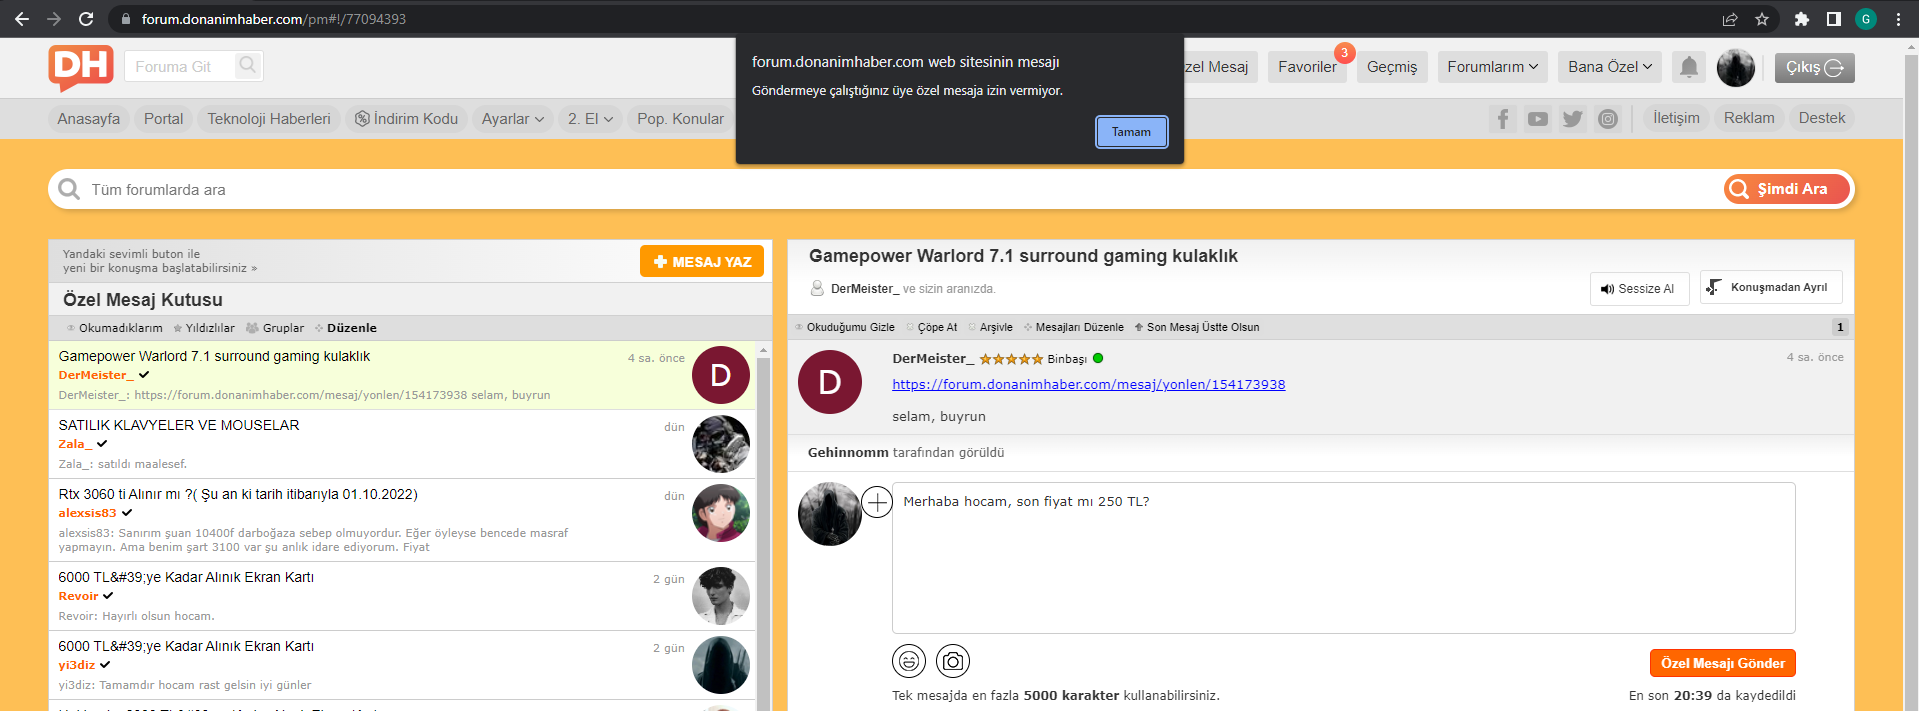Open the Twitter social icon
This screenshot has height=711, width=1919.
[x=1573, y=119]
